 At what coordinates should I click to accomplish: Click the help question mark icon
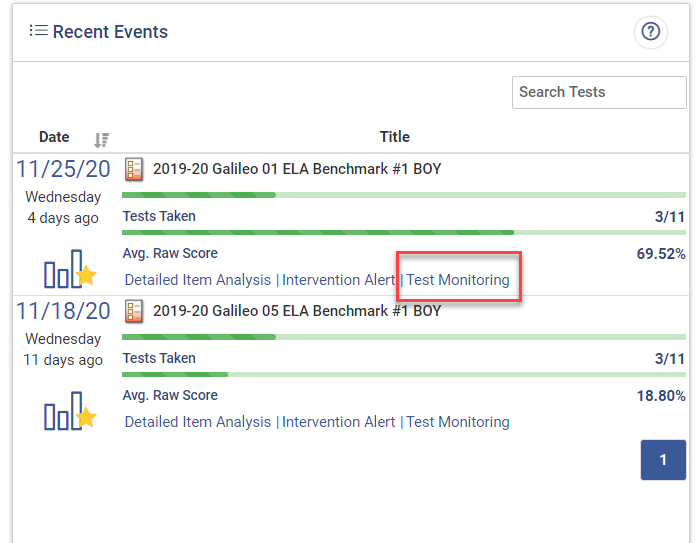651,32
